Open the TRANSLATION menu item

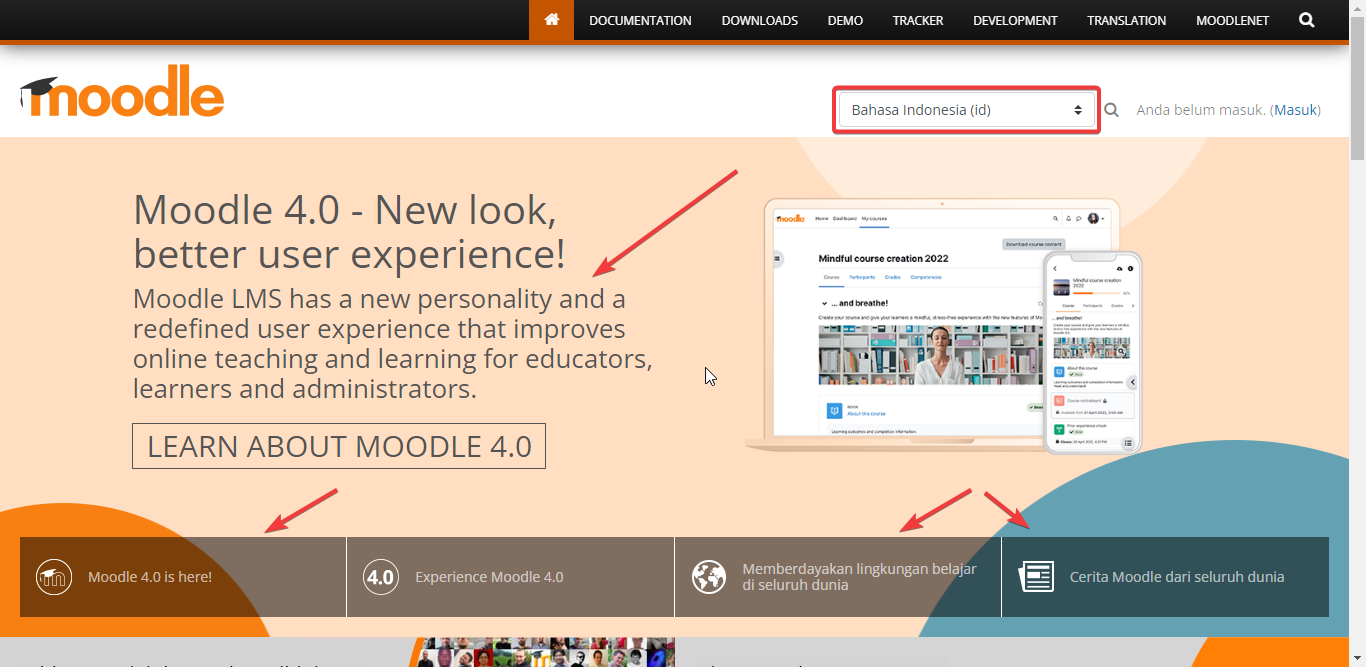point(1127,20)
